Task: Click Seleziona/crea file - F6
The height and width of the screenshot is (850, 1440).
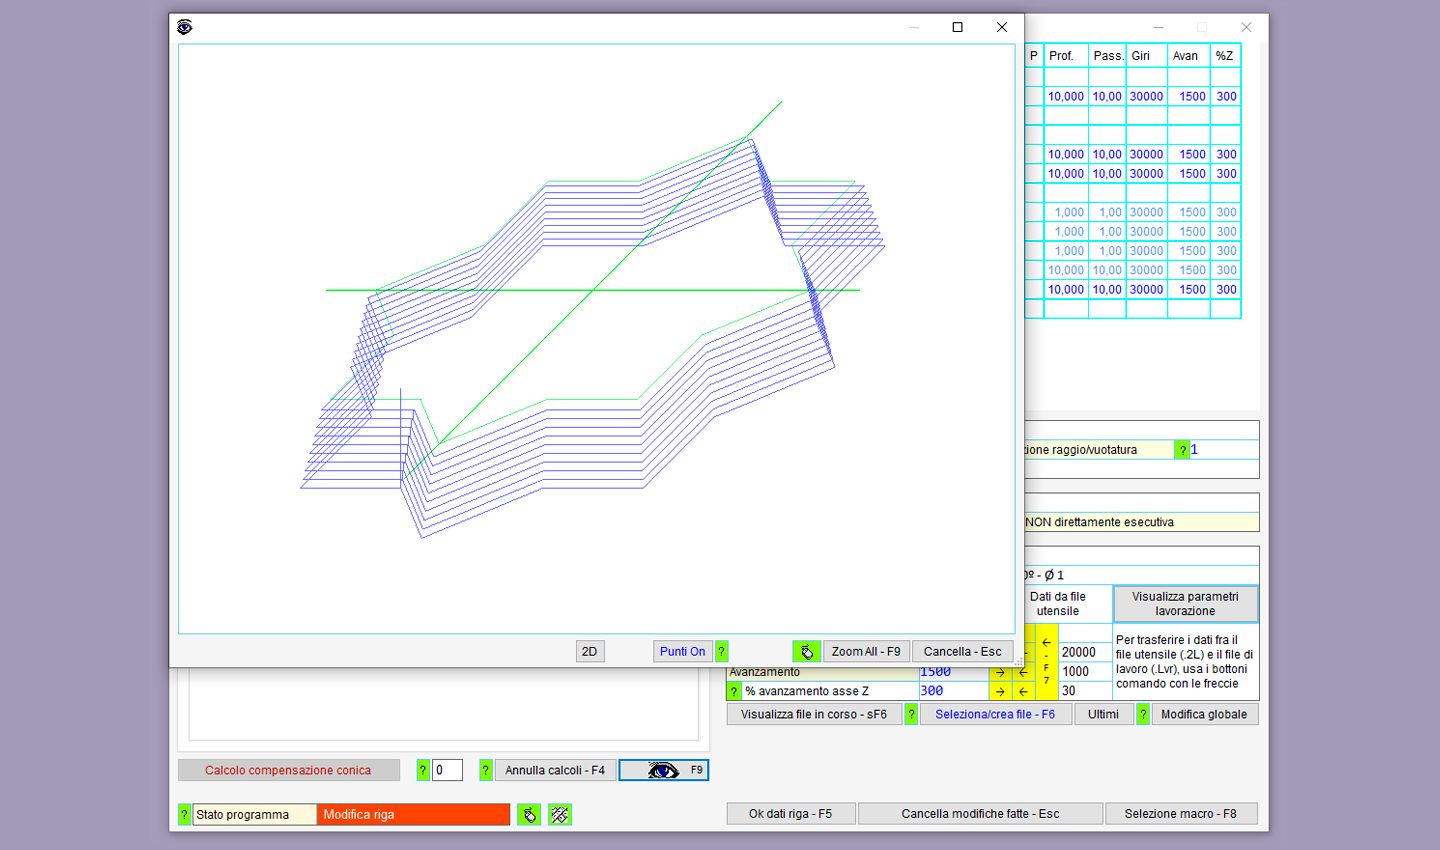Action: (995, 714)
